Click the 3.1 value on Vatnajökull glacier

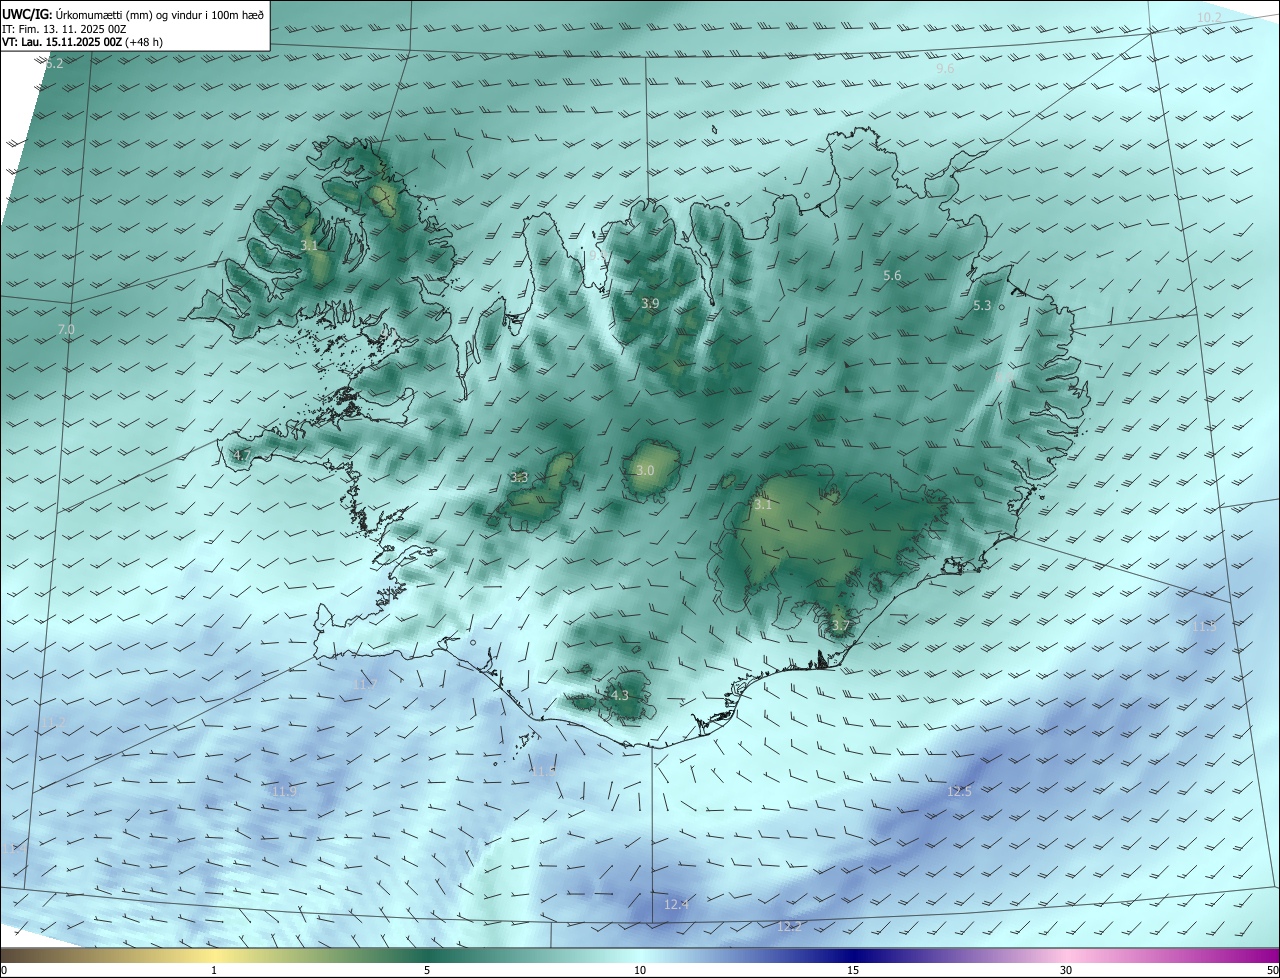pyautogui.click(x=763, y=505)
